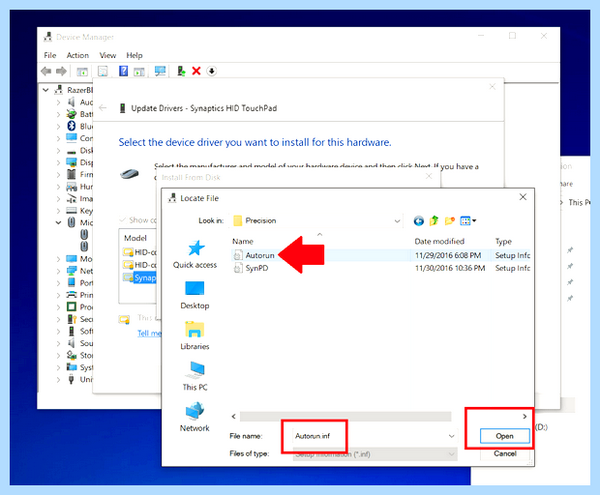600x495 pixels.
Task: Go up one folder level in Locate File
Action: [434, 221]
